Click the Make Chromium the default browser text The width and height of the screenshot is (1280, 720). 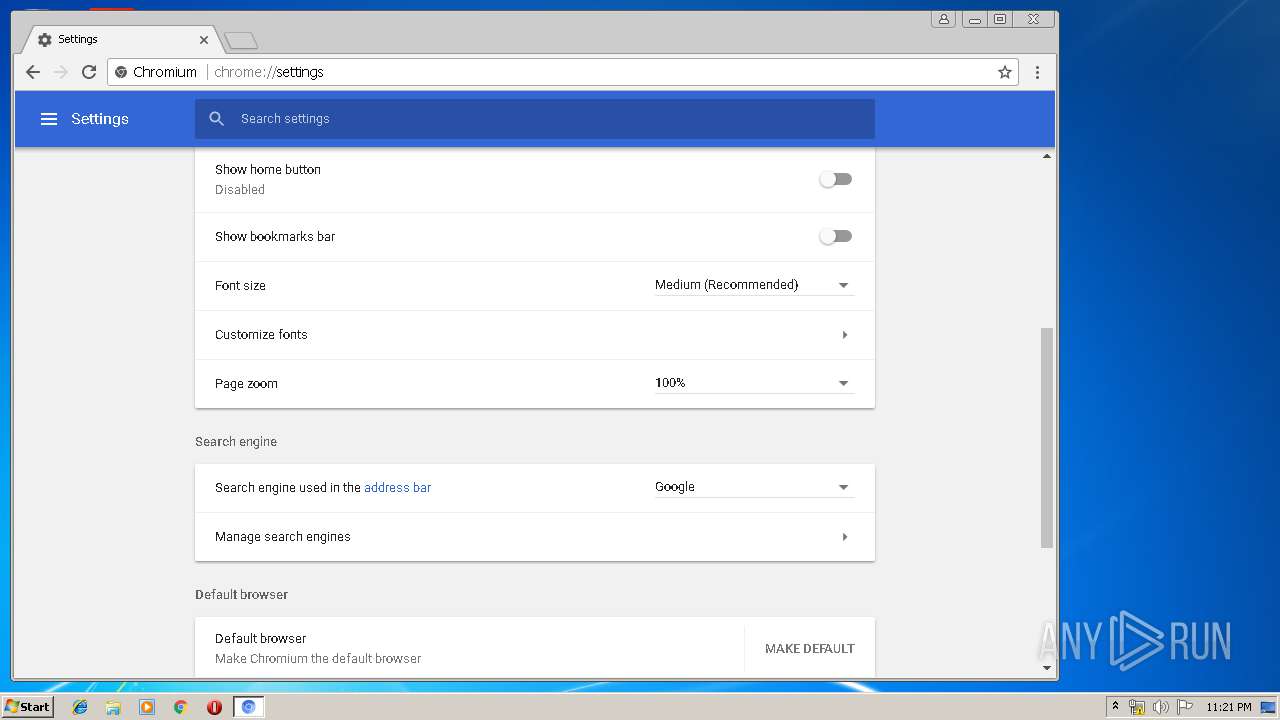click(318, 659)
